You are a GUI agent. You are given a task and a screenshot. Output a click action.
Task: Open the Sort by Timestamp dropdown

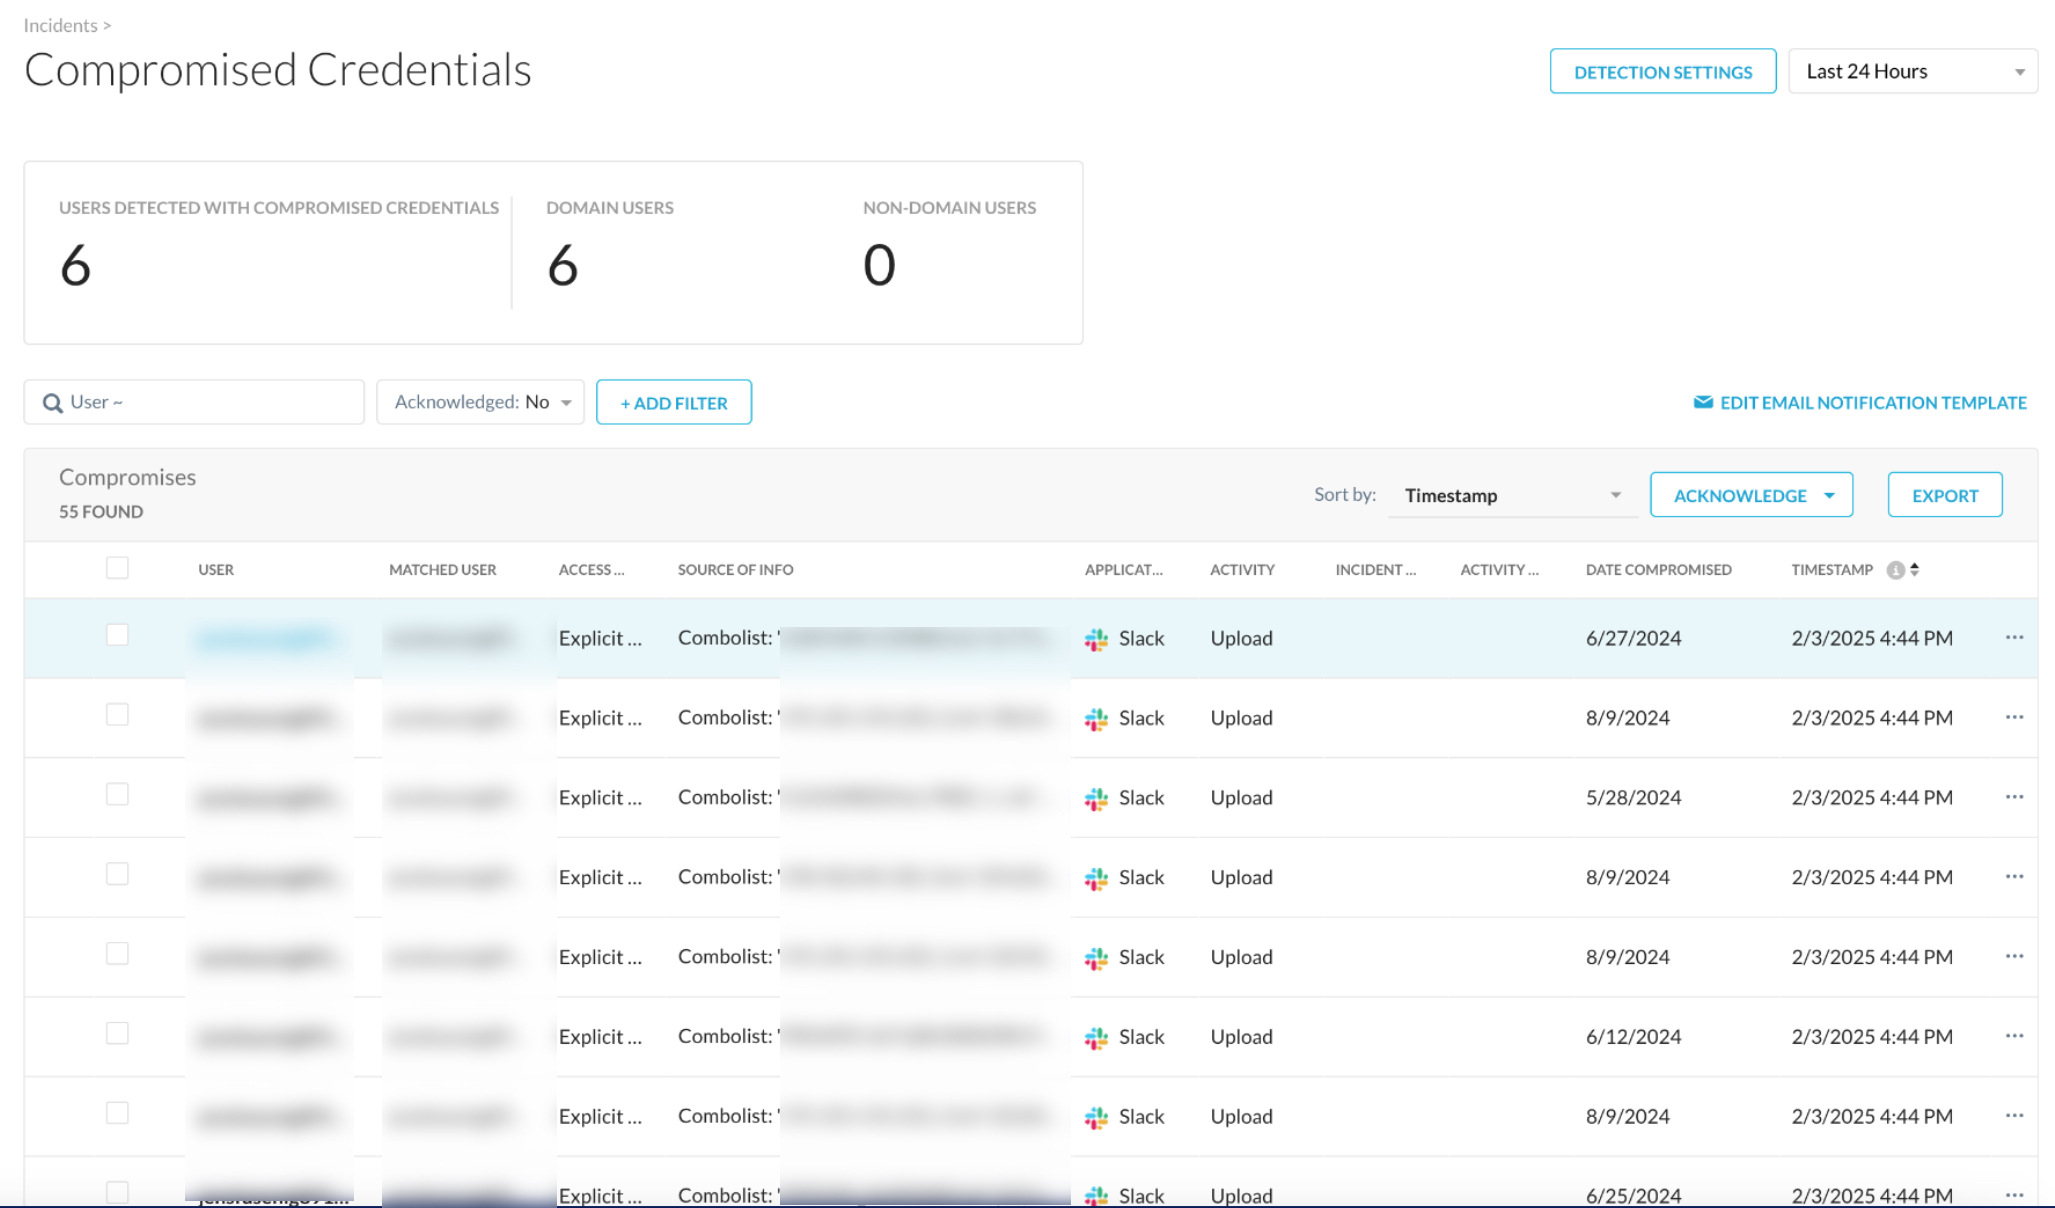click(1510, 494)
